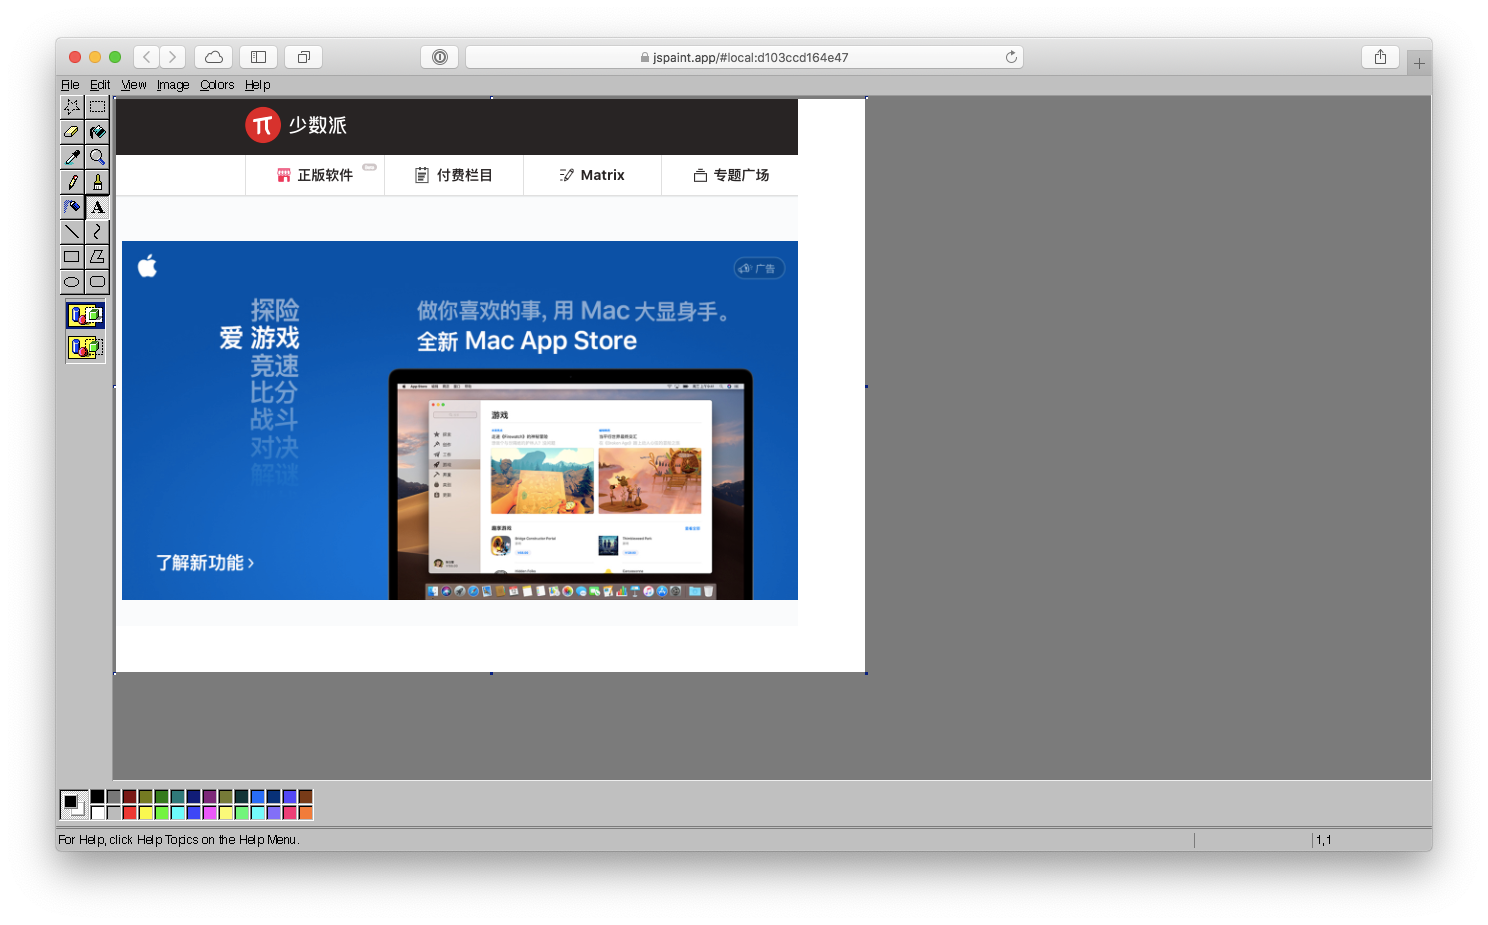Choose the dark red palette swatch
This screenshot has width=1488, height=925.
[129, 797]
